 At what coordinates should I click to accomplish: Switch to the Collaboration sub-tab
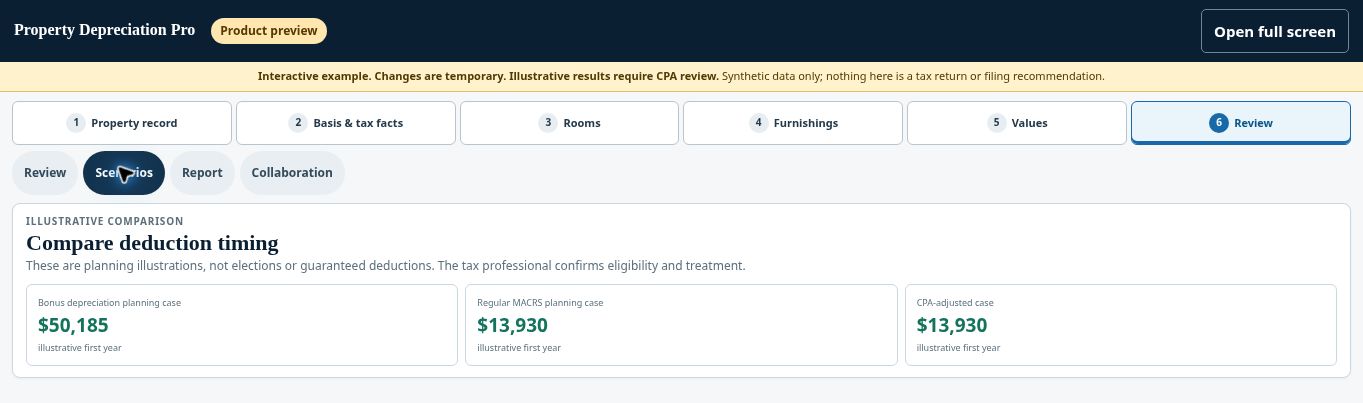pos(292,173)
